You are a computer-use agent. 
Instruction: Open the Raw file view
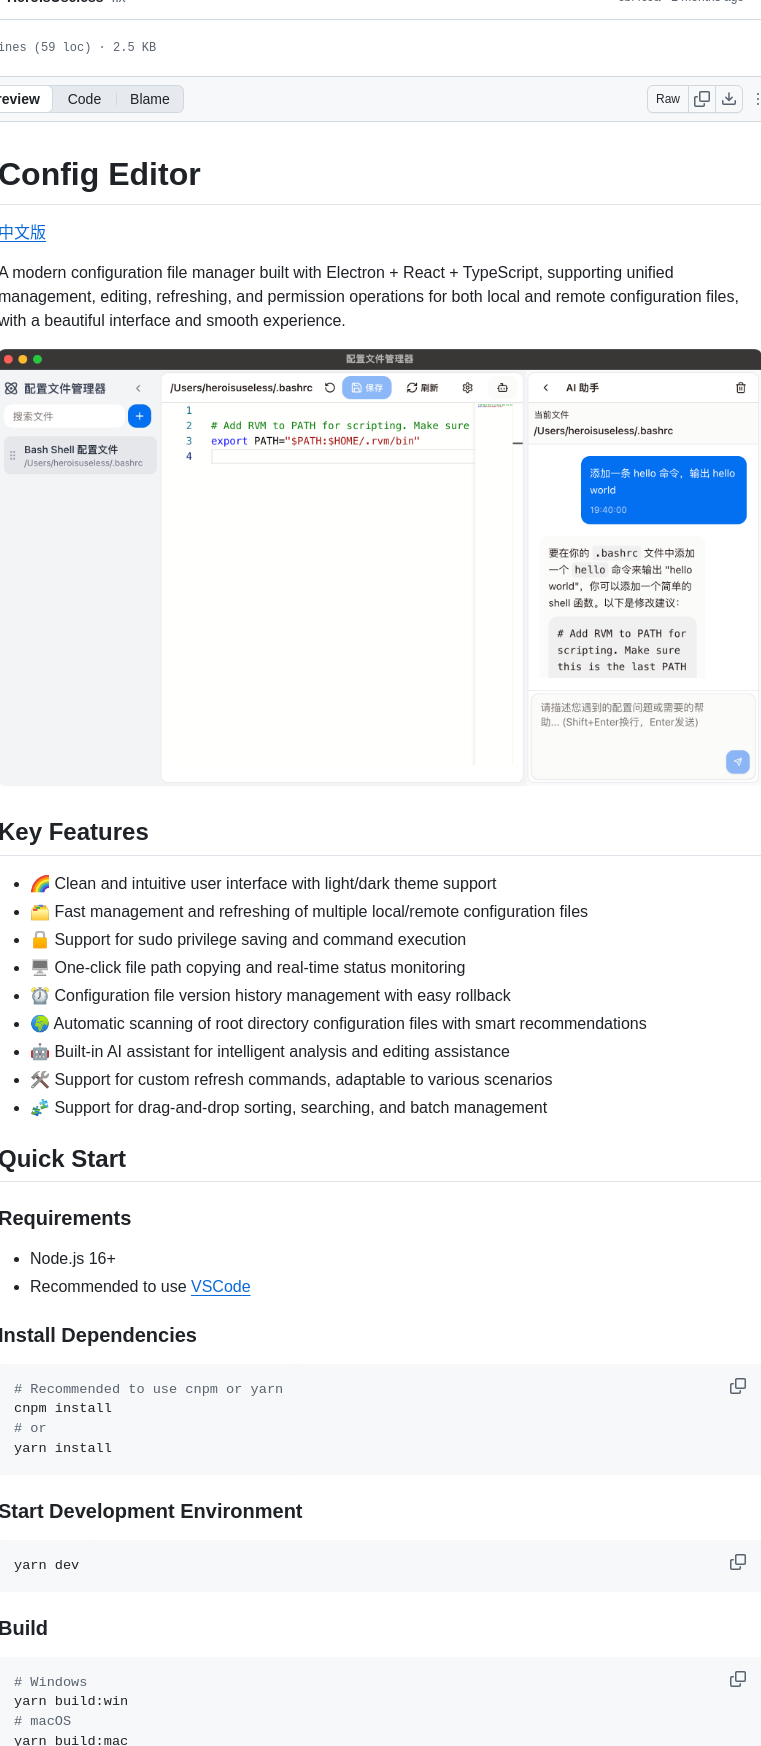click(668, 99)
